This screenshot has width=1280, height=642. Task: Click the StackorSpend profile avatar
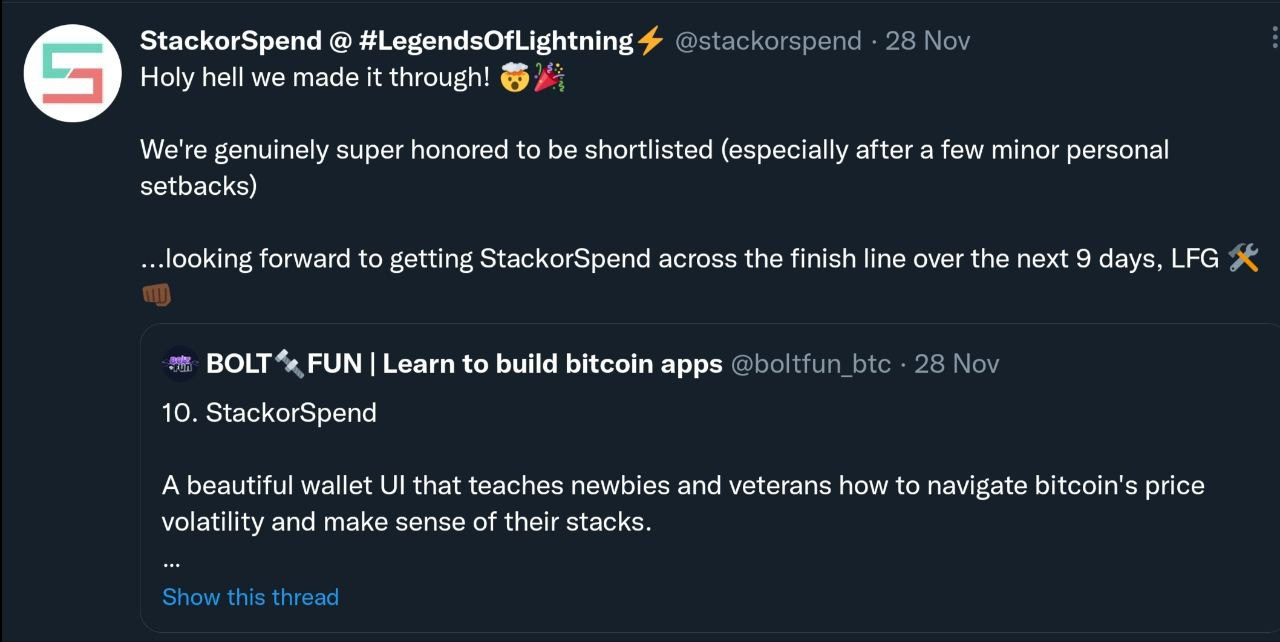[x=72, y=72]
